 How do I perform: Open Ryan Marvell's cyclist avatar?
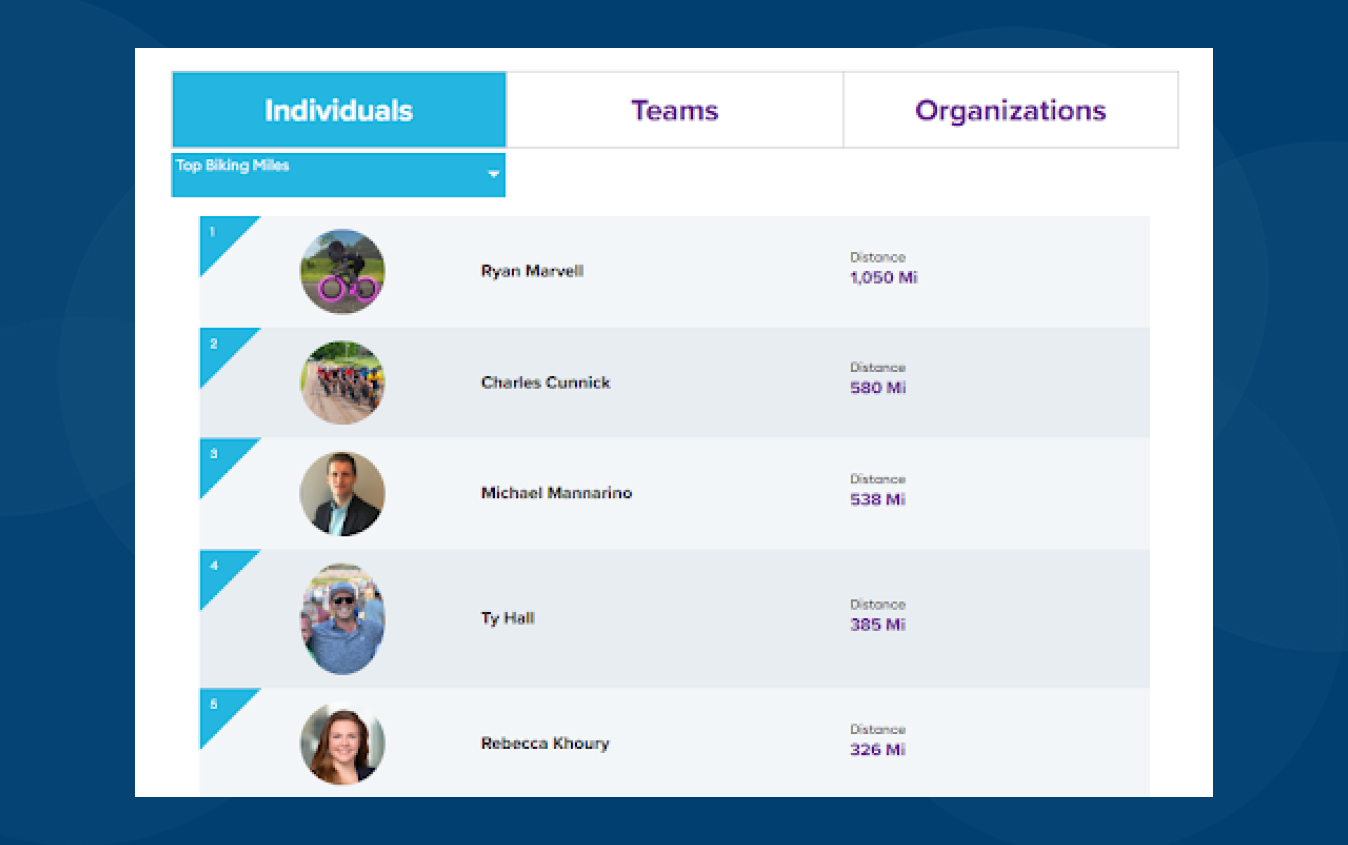[x=342, y=271]
